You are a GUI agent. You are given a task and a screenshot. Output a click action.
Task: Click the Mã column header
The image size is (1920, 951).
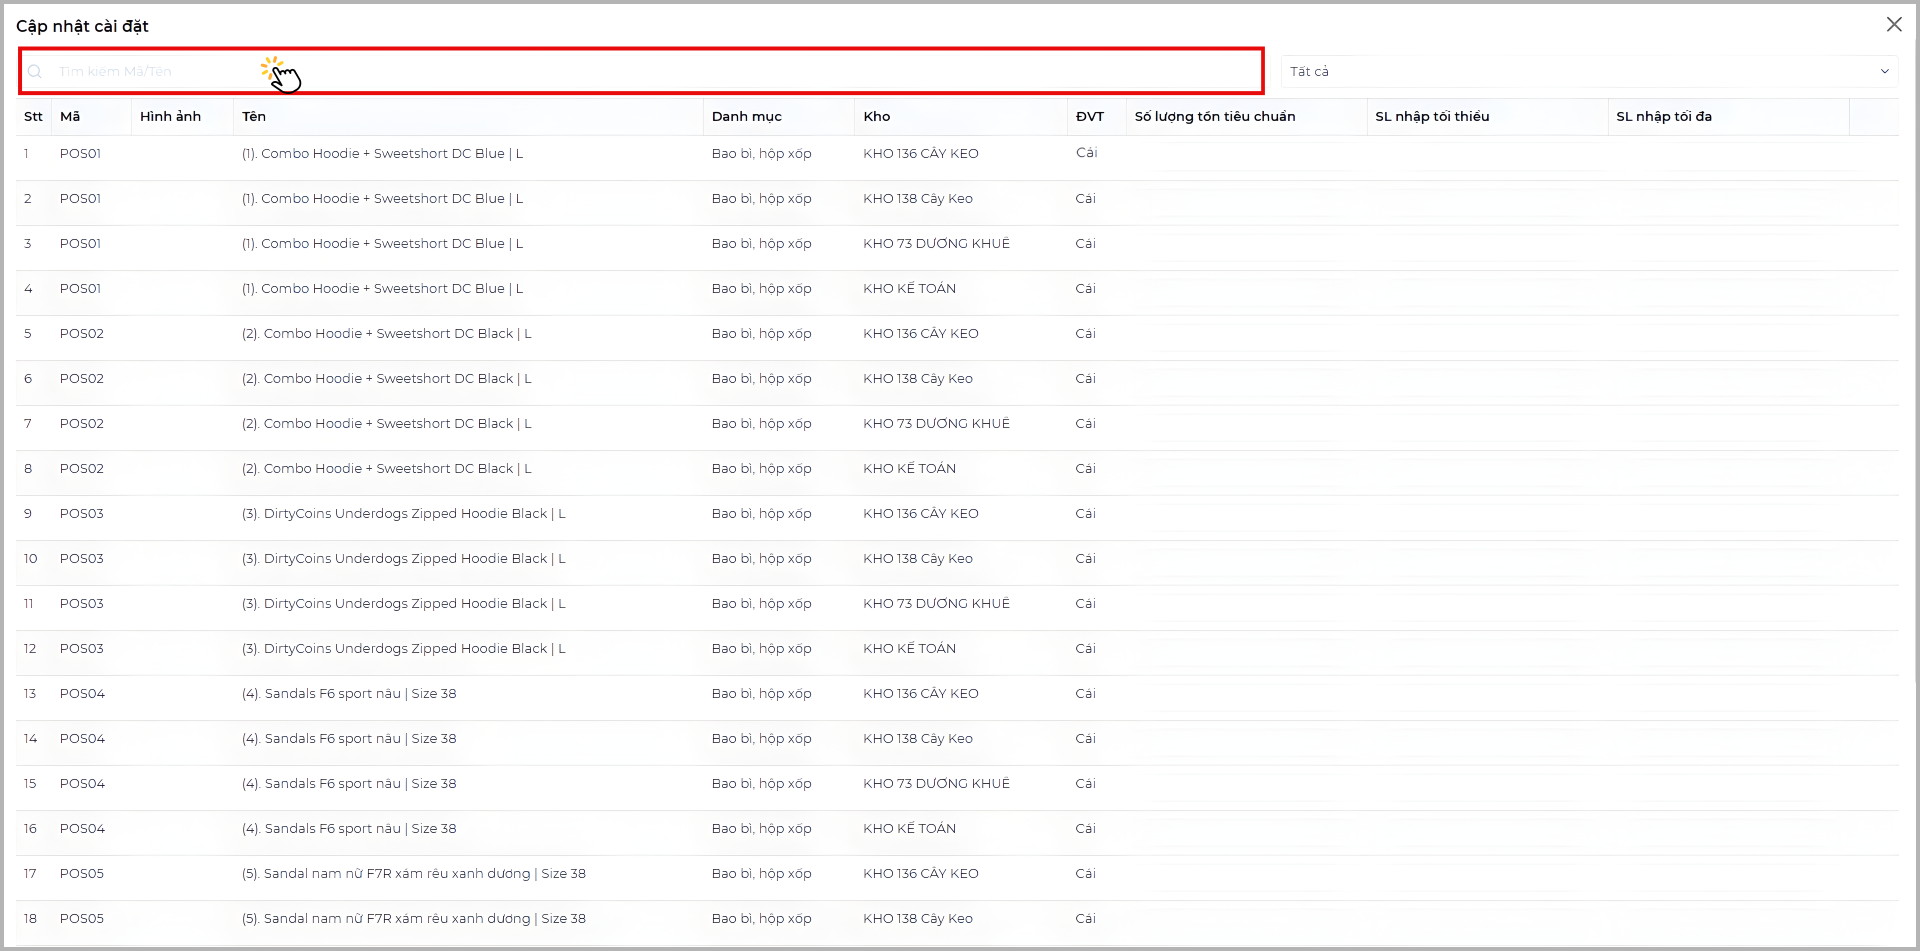[x=70, y=117]
